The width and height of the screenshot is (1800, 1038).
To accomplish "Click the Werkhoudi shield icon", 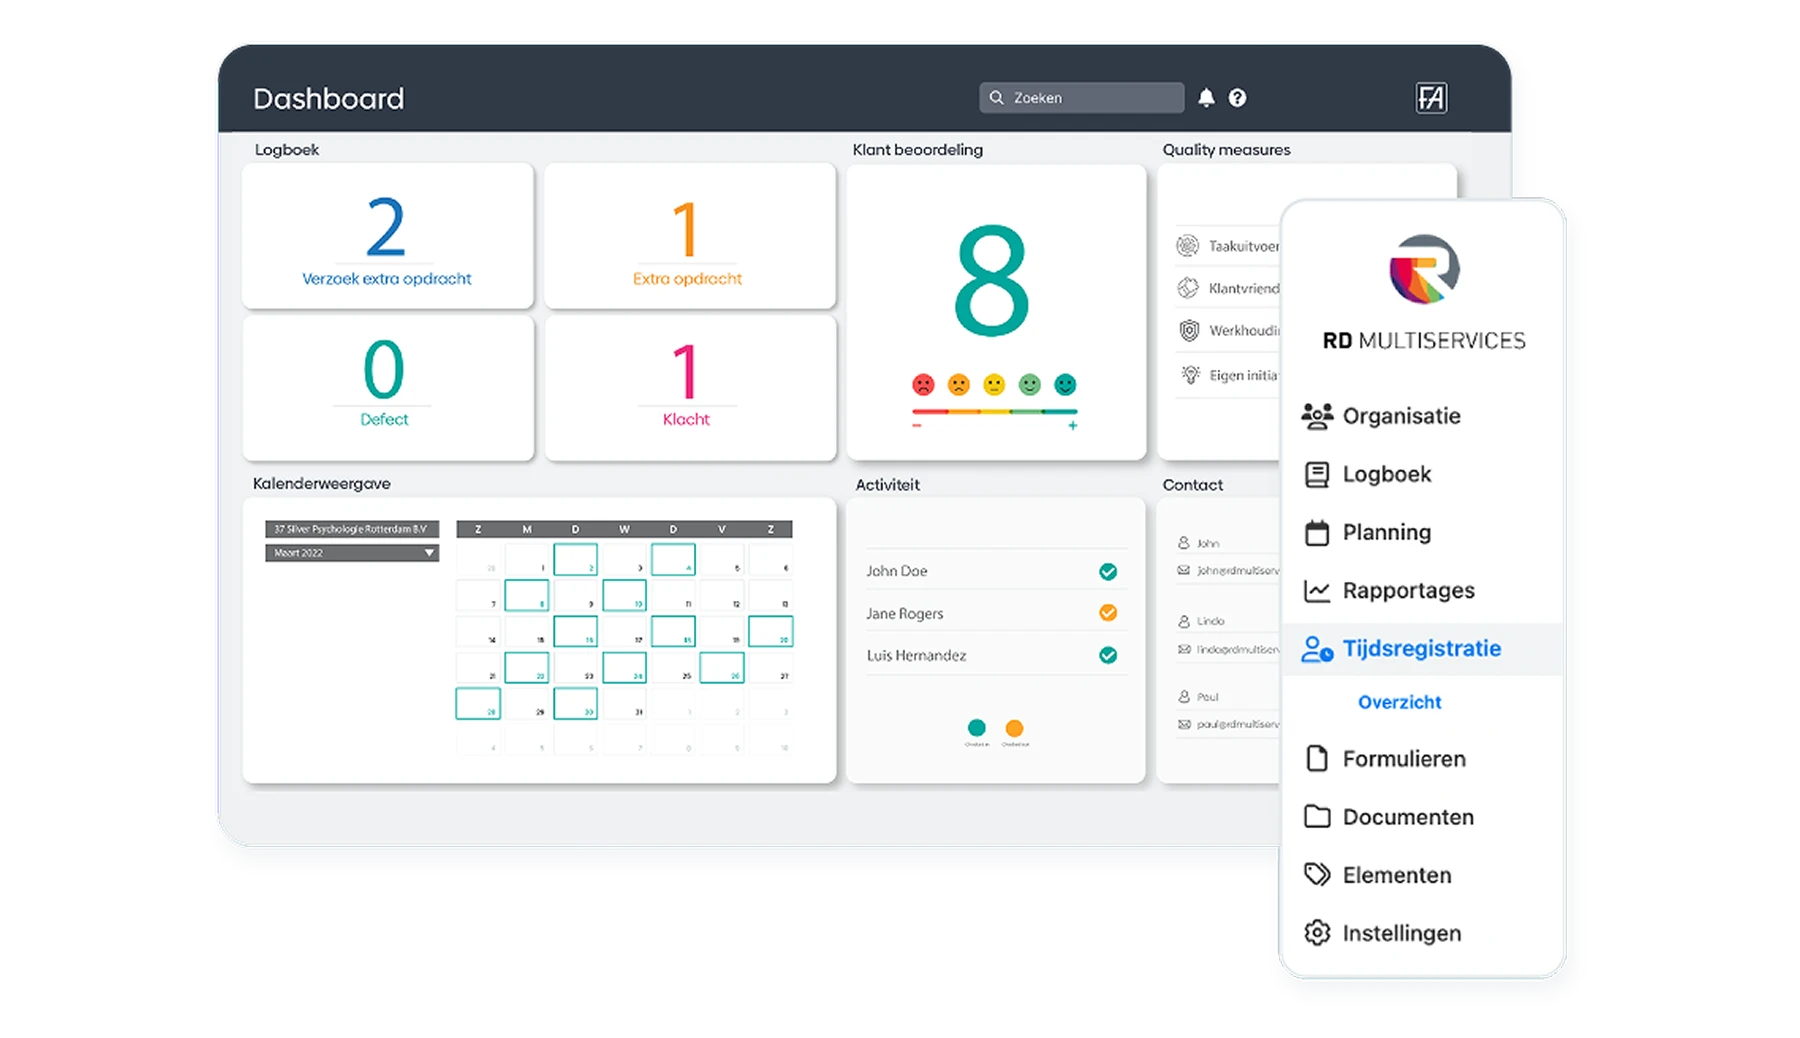I will click(1189, 330).
